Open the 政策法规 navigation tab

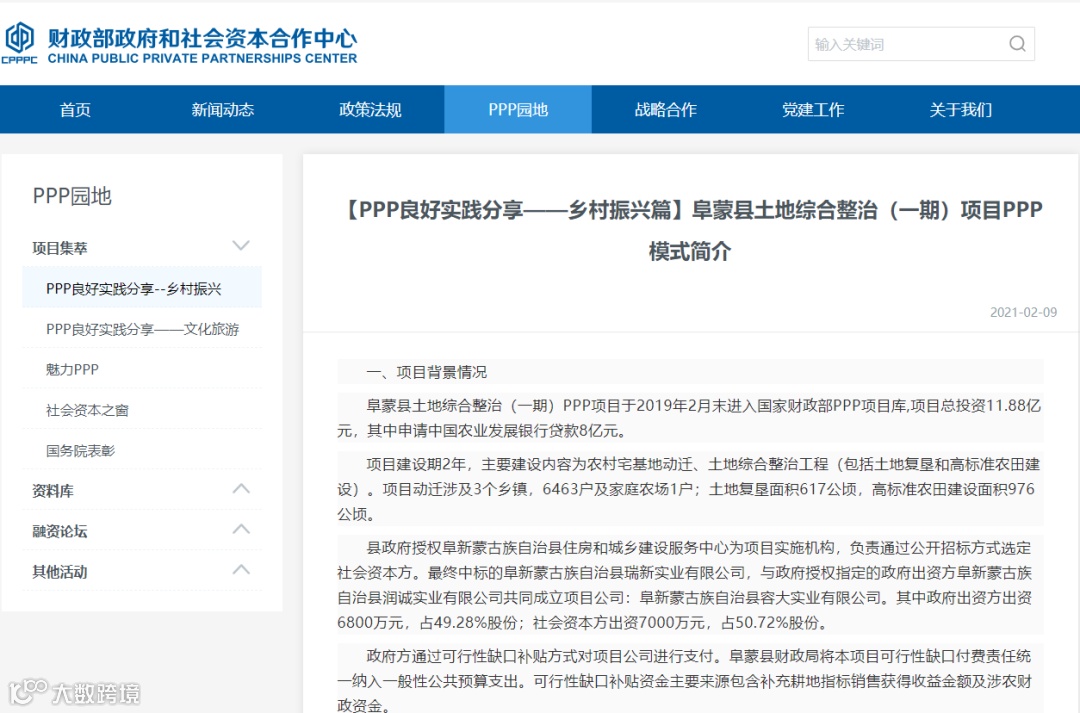370,110
